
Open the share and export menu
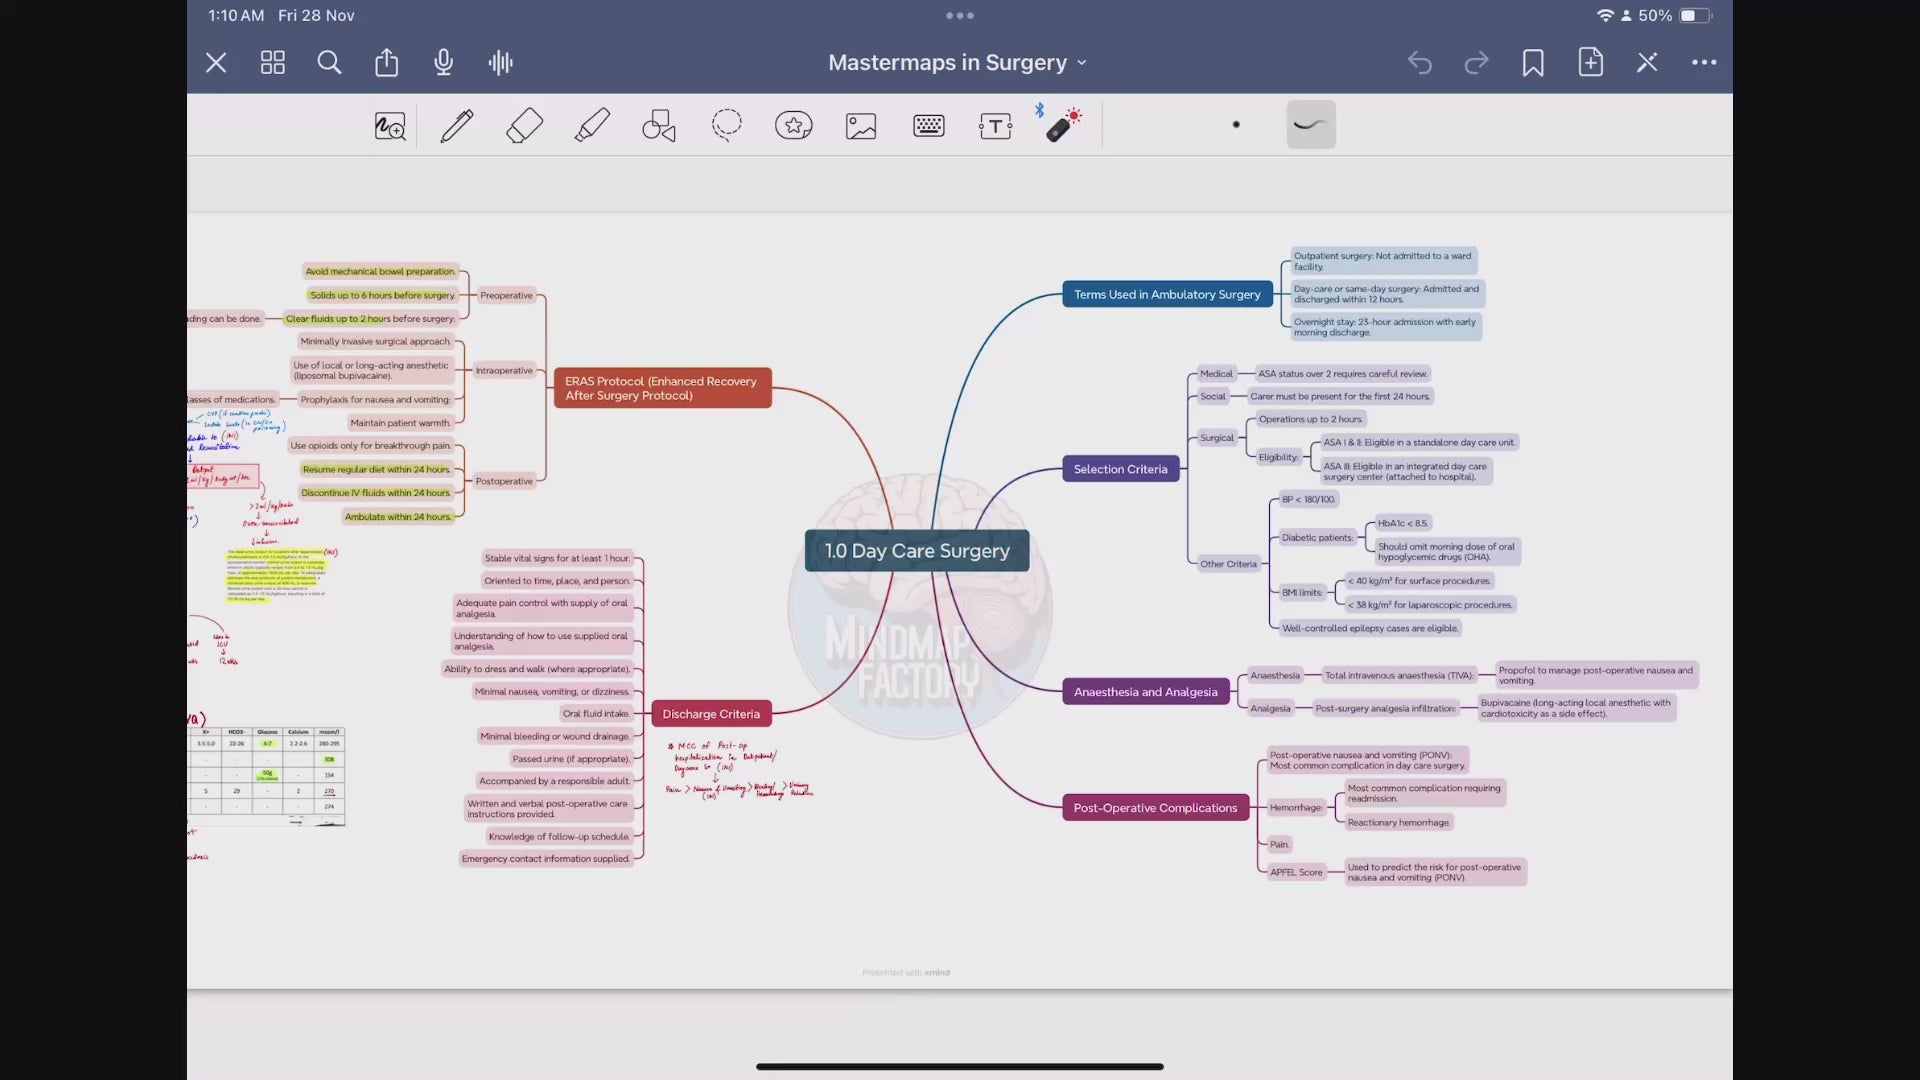[x=386, y=63]
